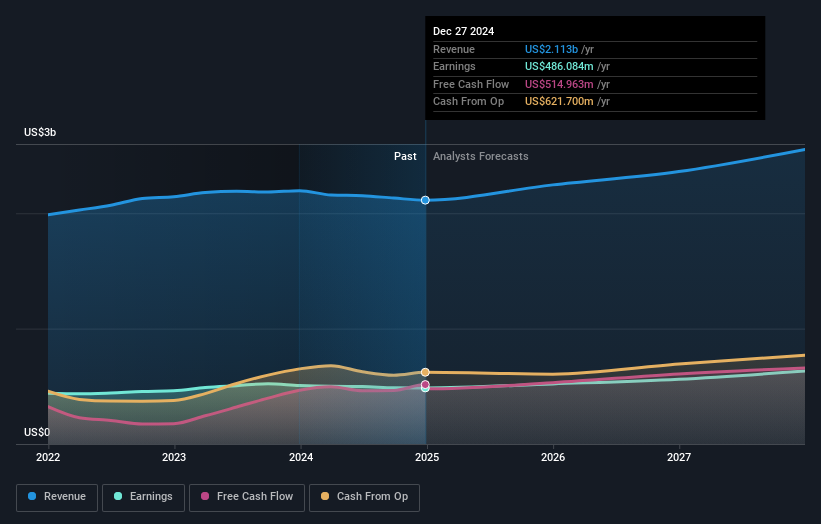Viewport: 821px width, 524px height.
Task: Click the Free Cash Flow label in tooltip
Action: pyautogui.click(x=471, y=84)
